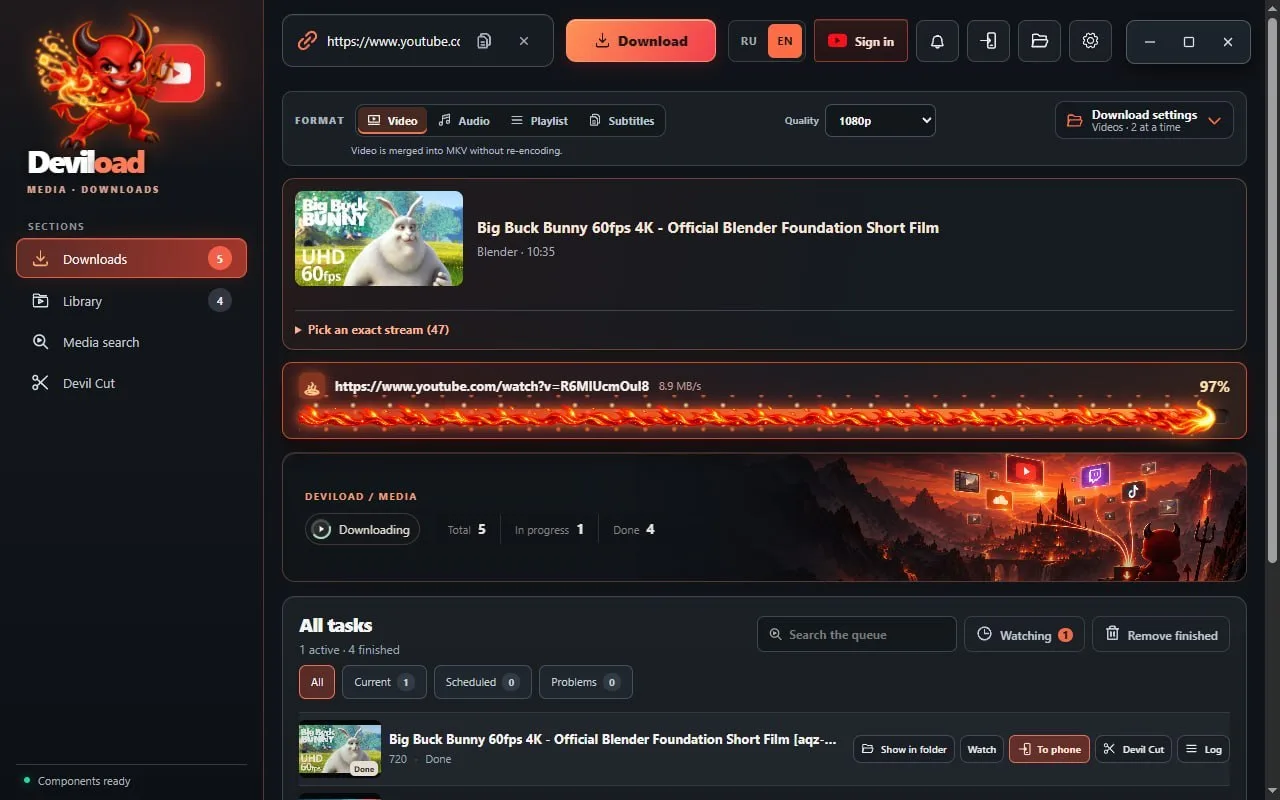Filter tasks by Problems

point(586,682)
